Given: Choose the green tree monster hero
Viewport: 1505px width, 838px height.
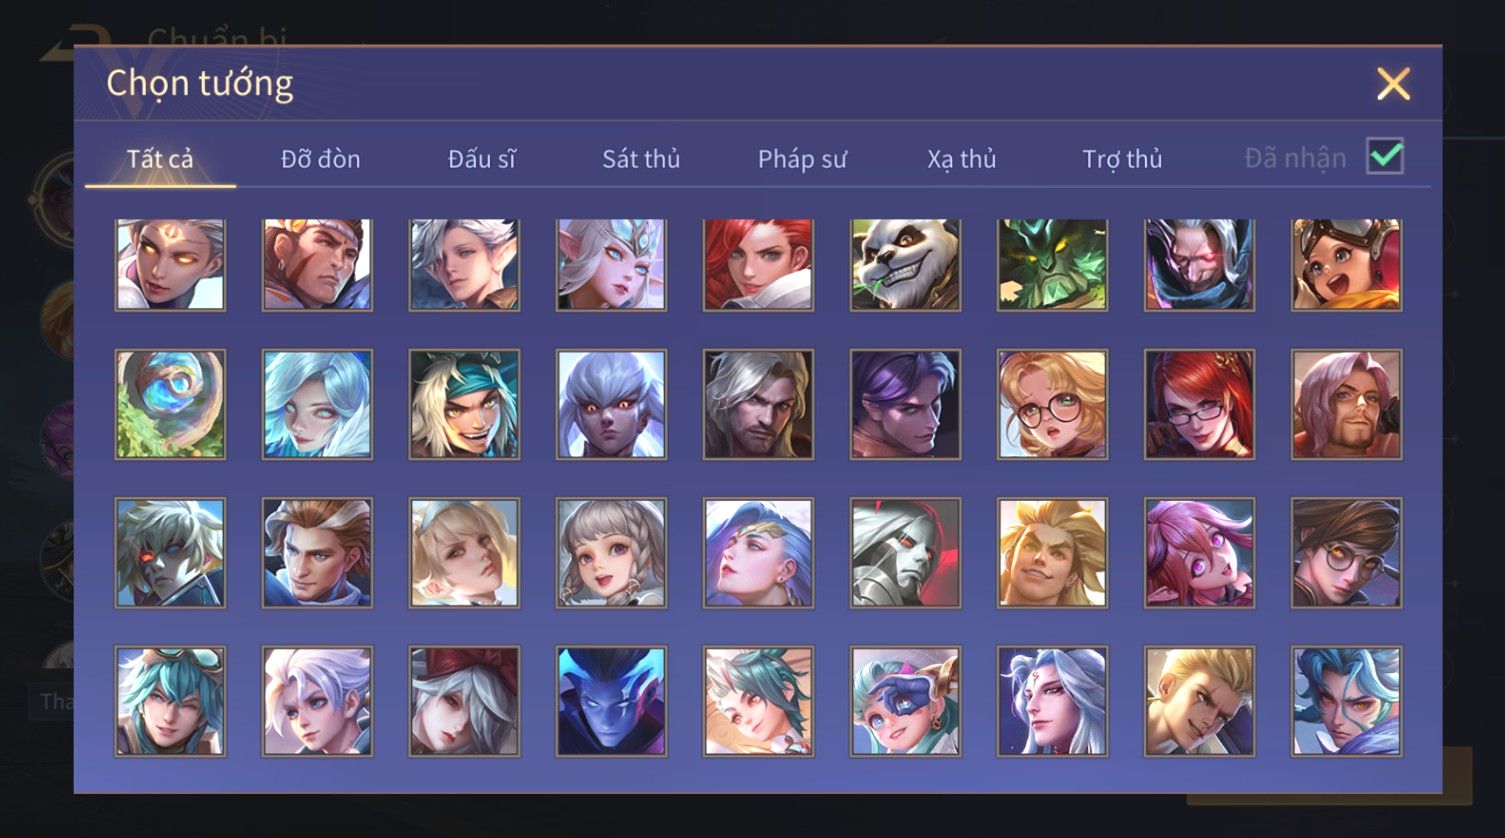Looking at the screenshot, I should (x=1052, y=265).
